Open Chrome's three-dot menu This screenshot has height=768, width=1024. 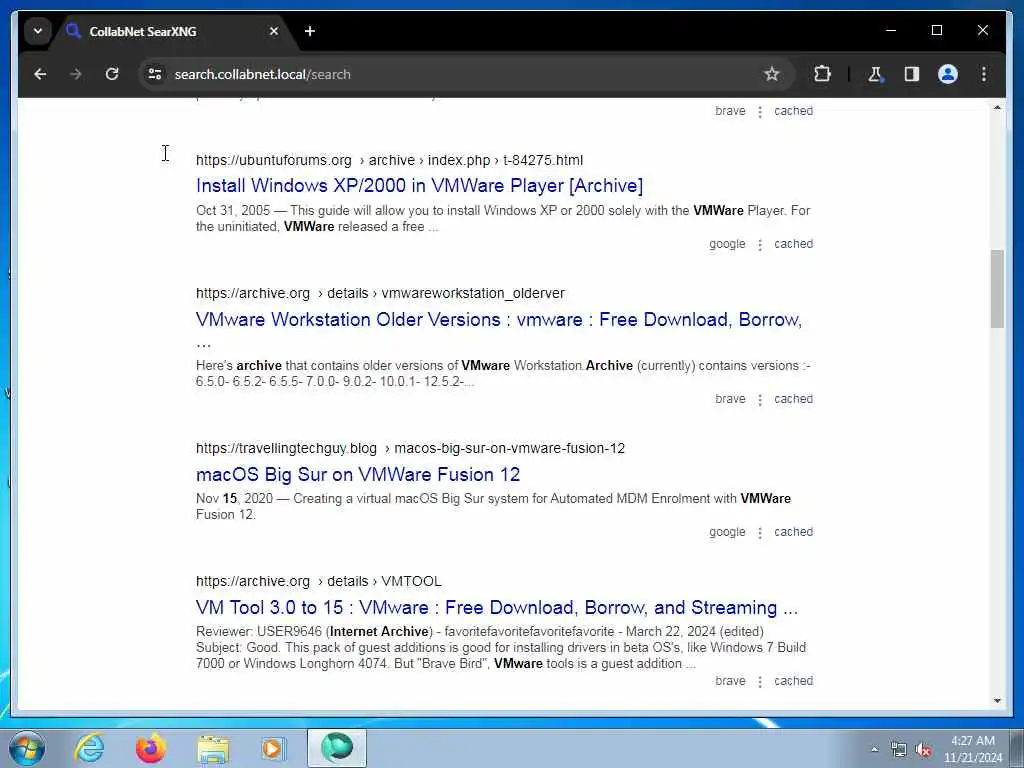point(984,74)
